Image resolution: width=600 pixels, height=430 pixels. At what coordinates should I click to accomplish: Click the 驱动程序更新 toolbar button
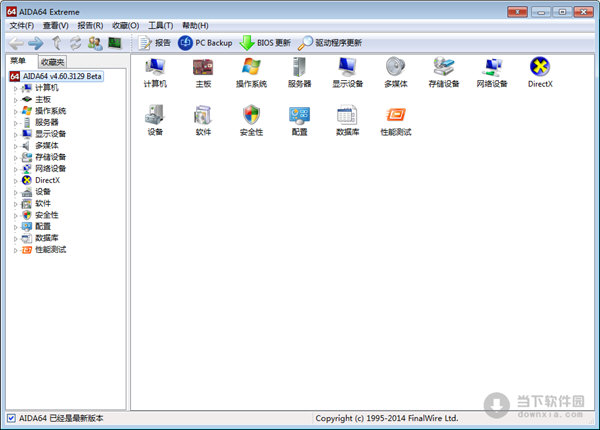pyautogui.click(x=330, y=43)
